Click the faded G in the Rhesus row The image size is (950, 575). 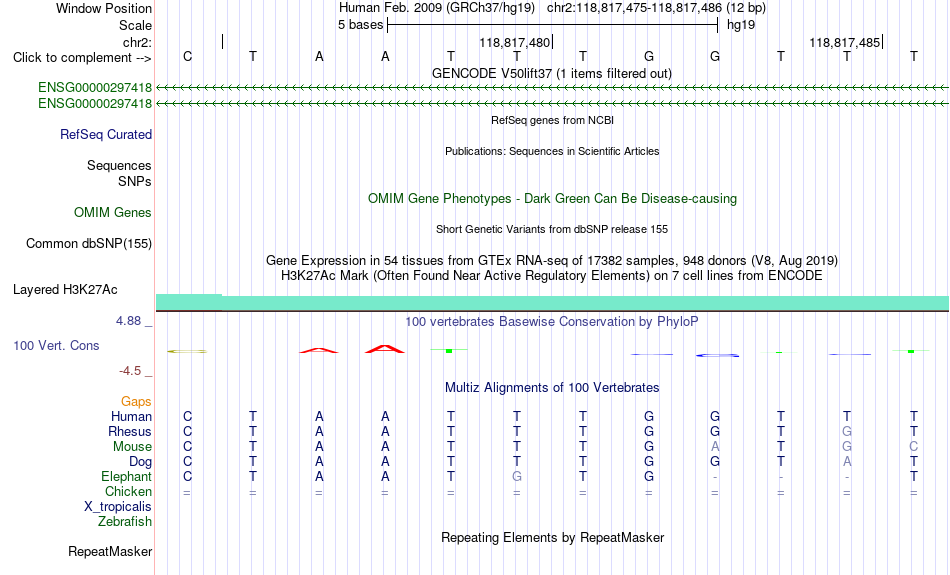pos(847,431)
